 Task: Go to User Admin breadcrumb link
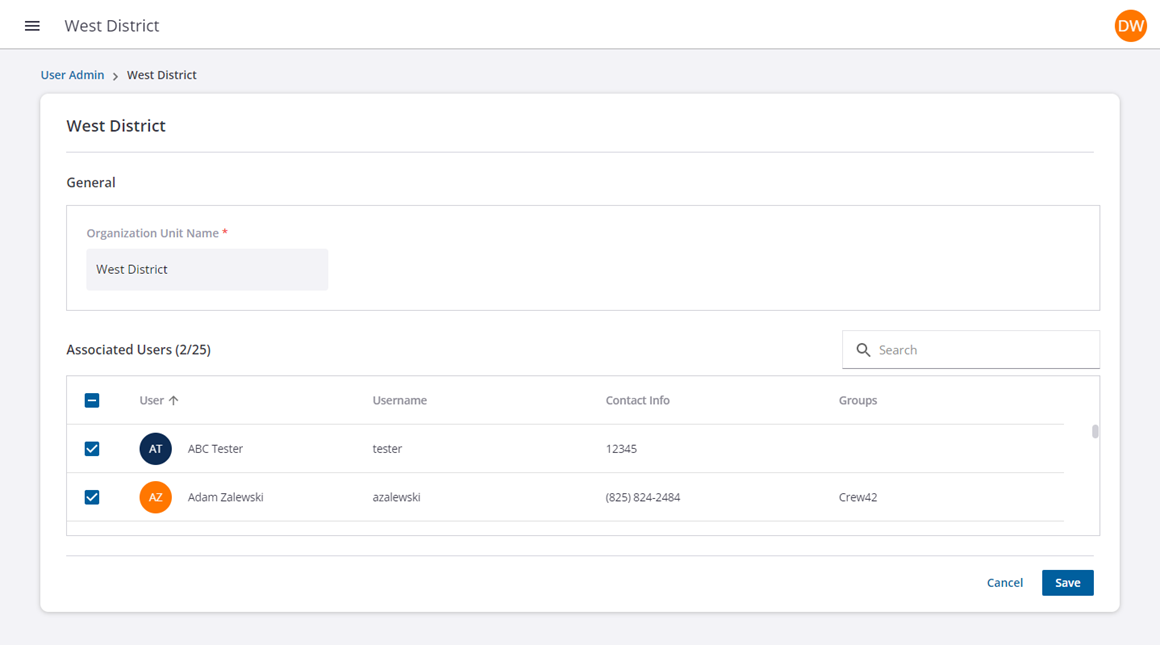click(x=72, y=75)
